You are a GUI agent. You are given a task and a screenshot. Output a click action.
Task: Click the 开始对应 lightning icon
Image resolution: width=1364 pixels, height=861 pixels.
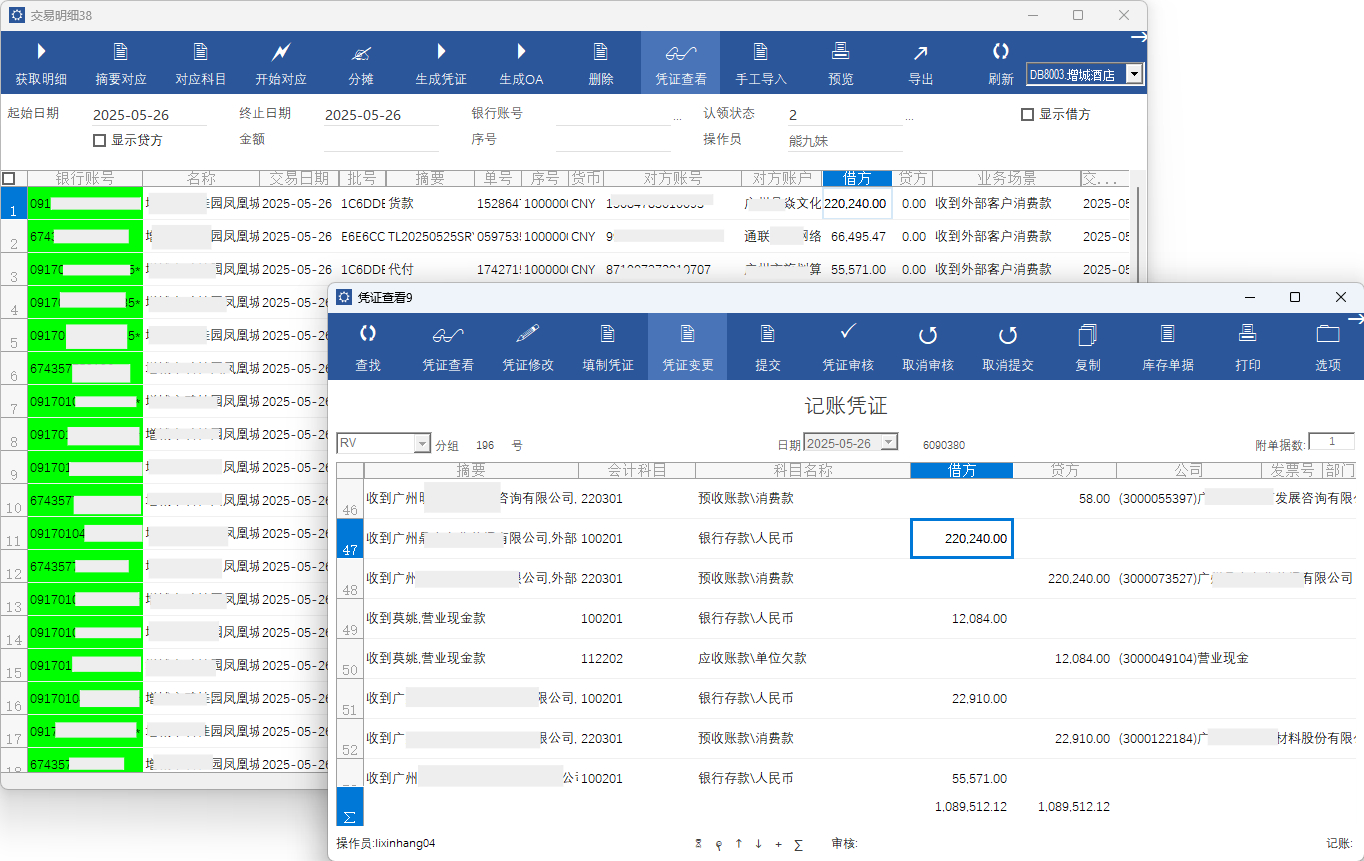(281, 52)
